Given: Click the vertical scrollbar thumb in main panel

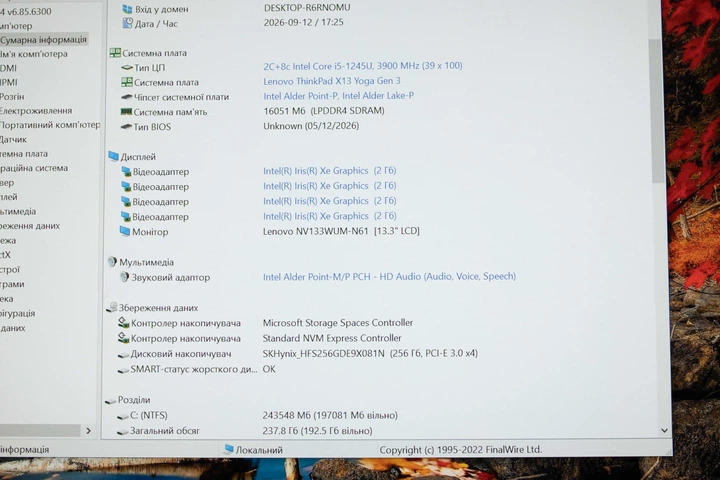Looking at the screenshot, I should coord(658,110).
